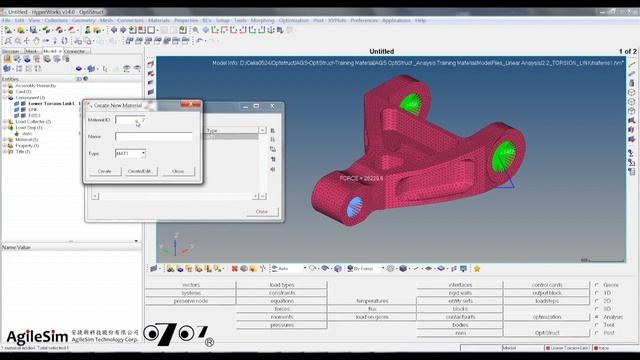Click the sdstc loadstep tree item
The image size is (640, 360).
coord(27,133)
